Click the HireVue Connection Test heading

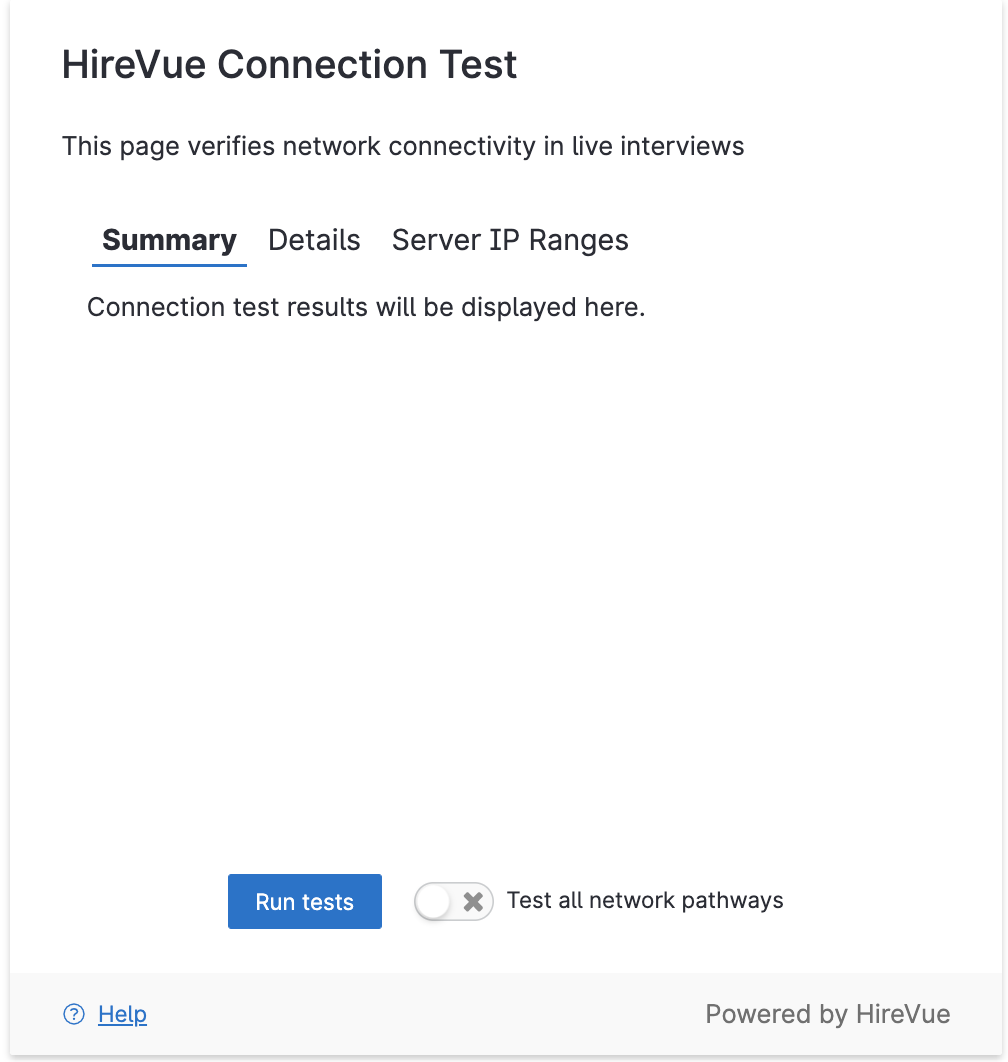pos(289,64)
